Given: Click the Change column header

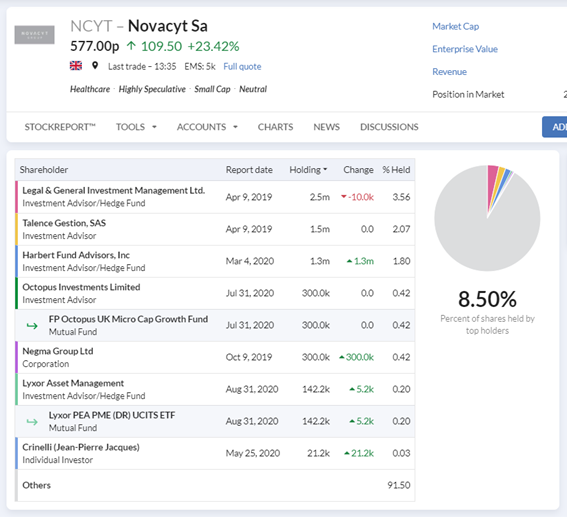Looking at the screenshot, I should click(358, 170).
